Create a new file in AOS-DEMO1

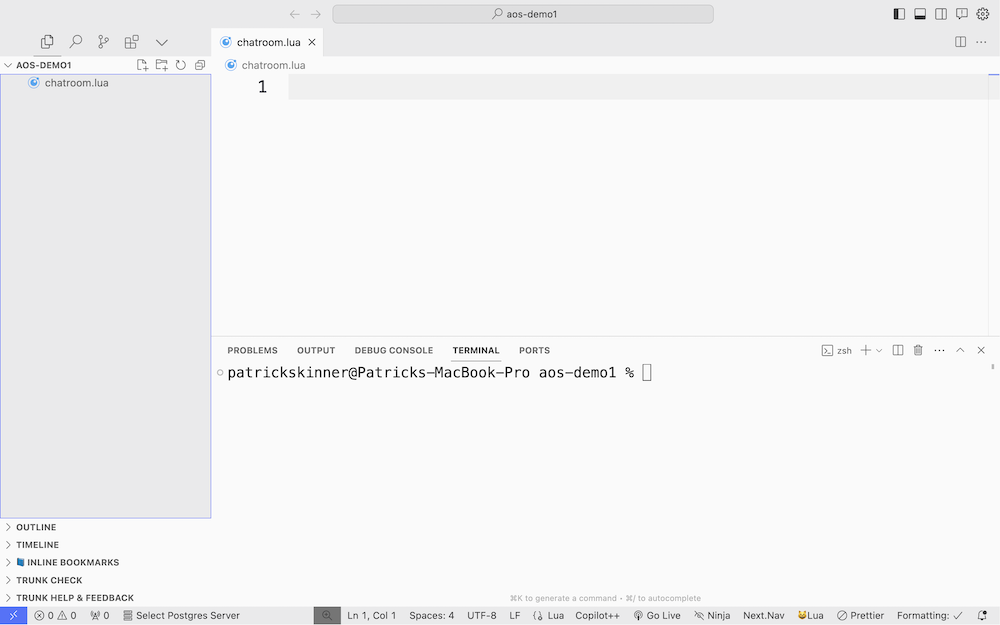142,64
